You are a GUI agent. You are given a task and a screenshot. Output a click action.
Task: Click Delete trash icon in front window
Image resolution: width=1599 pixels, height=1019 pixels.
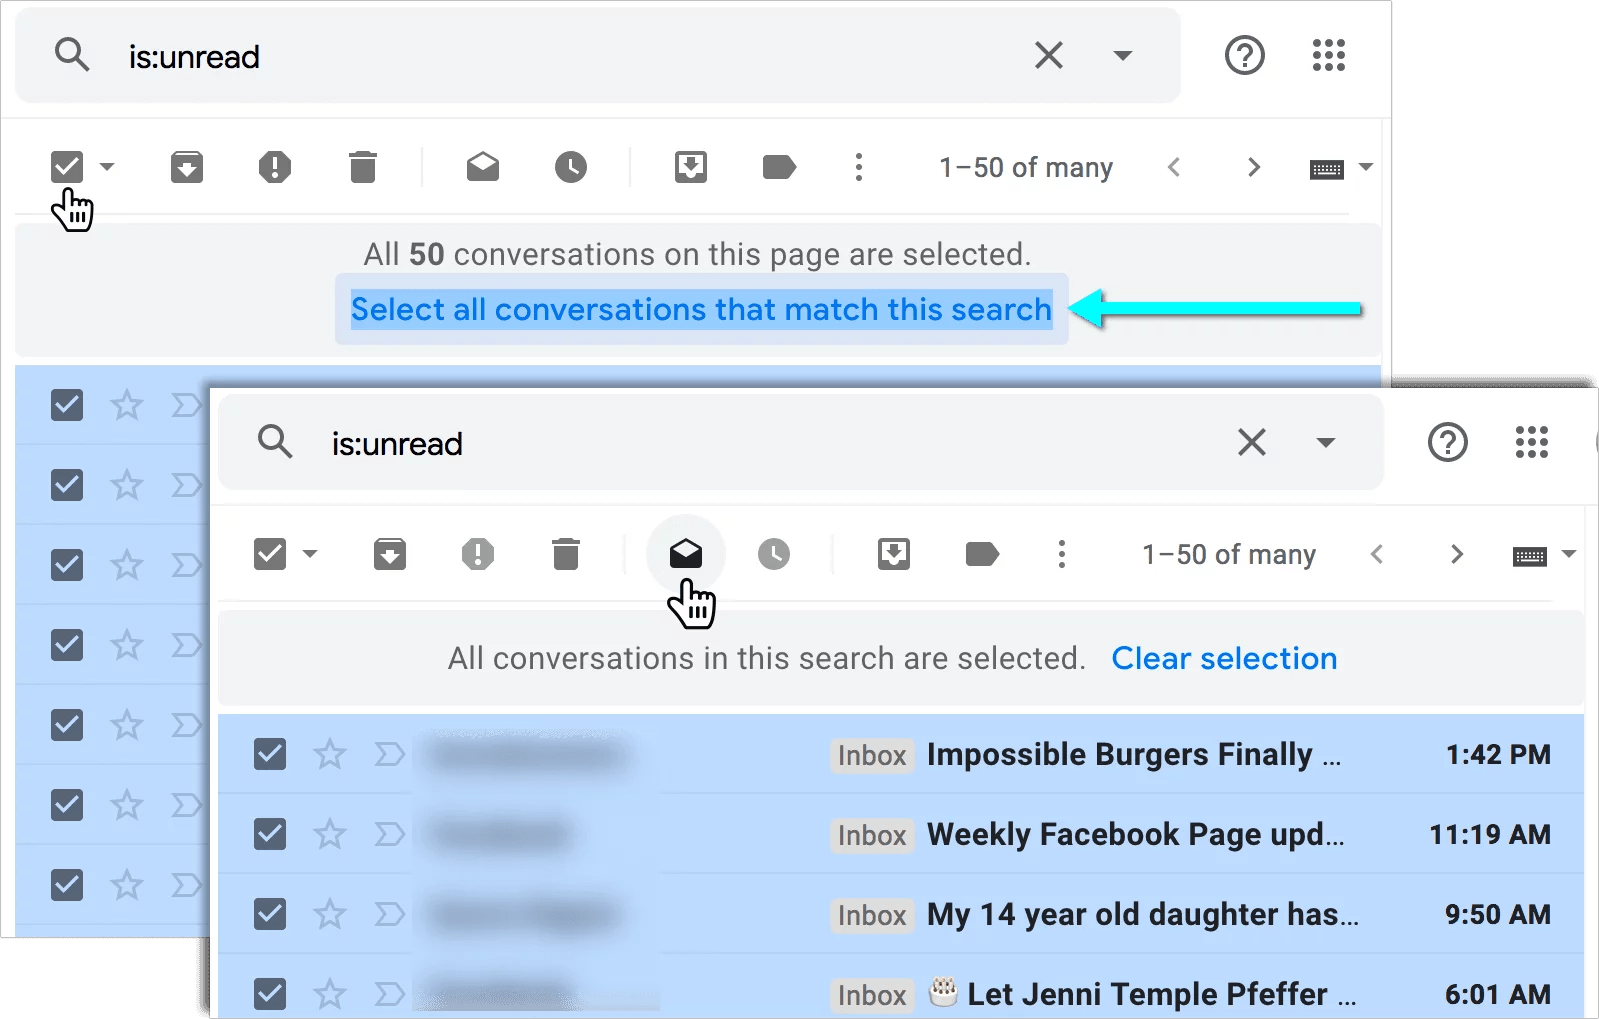(566, 554)
